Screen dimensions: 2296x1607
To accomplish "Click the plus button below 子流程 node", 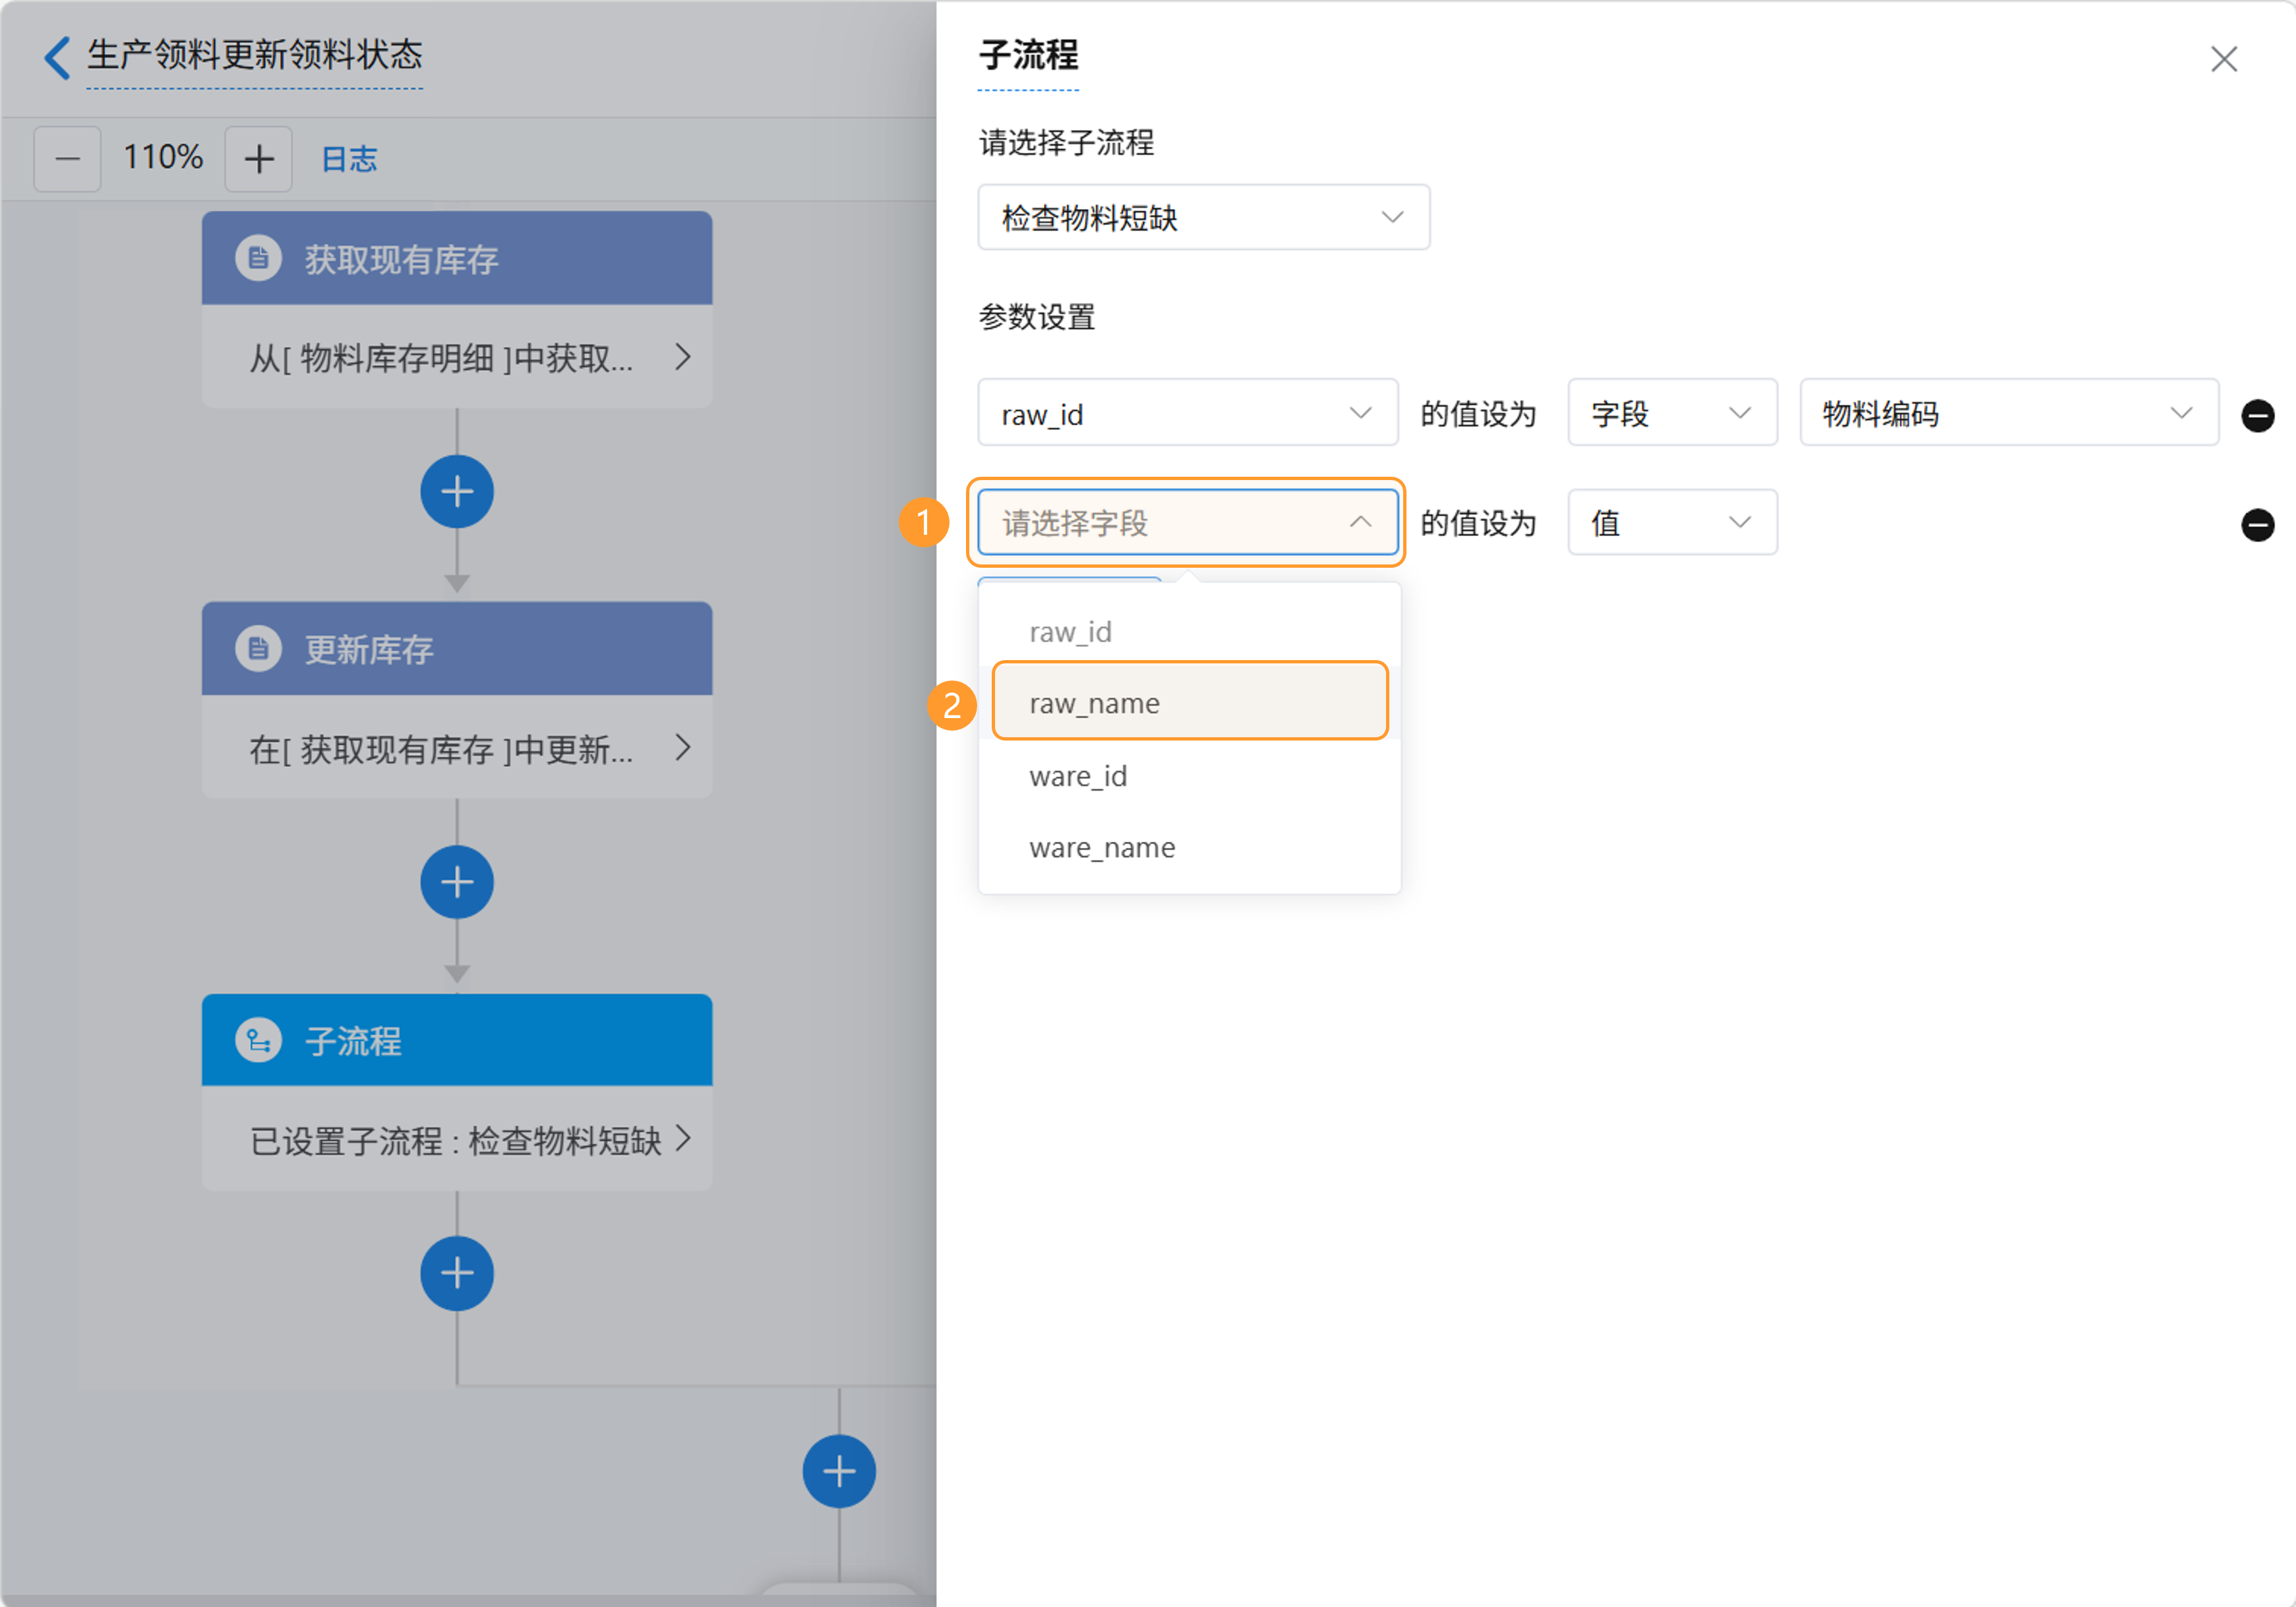I will (x=457, y=1273).
